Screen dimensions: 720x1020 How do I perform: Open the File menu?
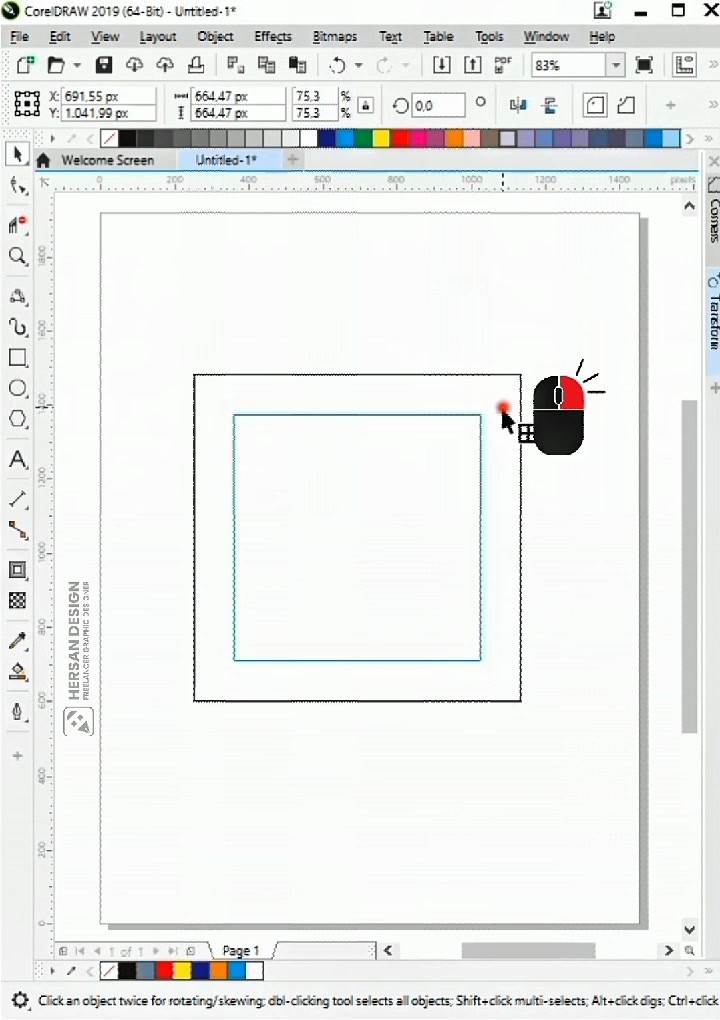pyautogui.click(x=20, y=37)
